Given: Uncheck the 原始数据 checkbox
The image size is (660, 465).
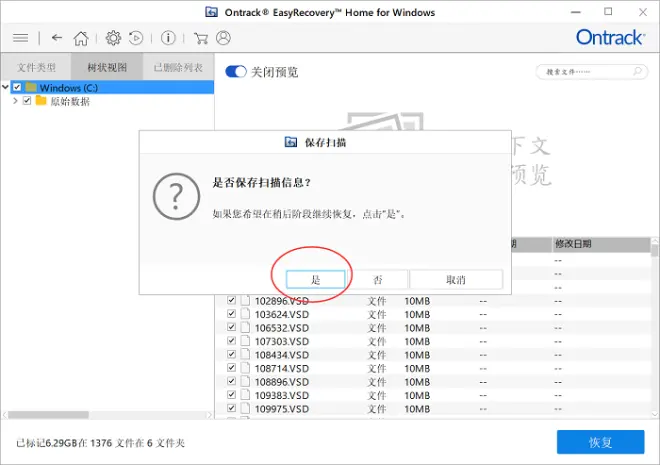Looking at the screenshot, I should pyautogui.click(x=27, y=101).
